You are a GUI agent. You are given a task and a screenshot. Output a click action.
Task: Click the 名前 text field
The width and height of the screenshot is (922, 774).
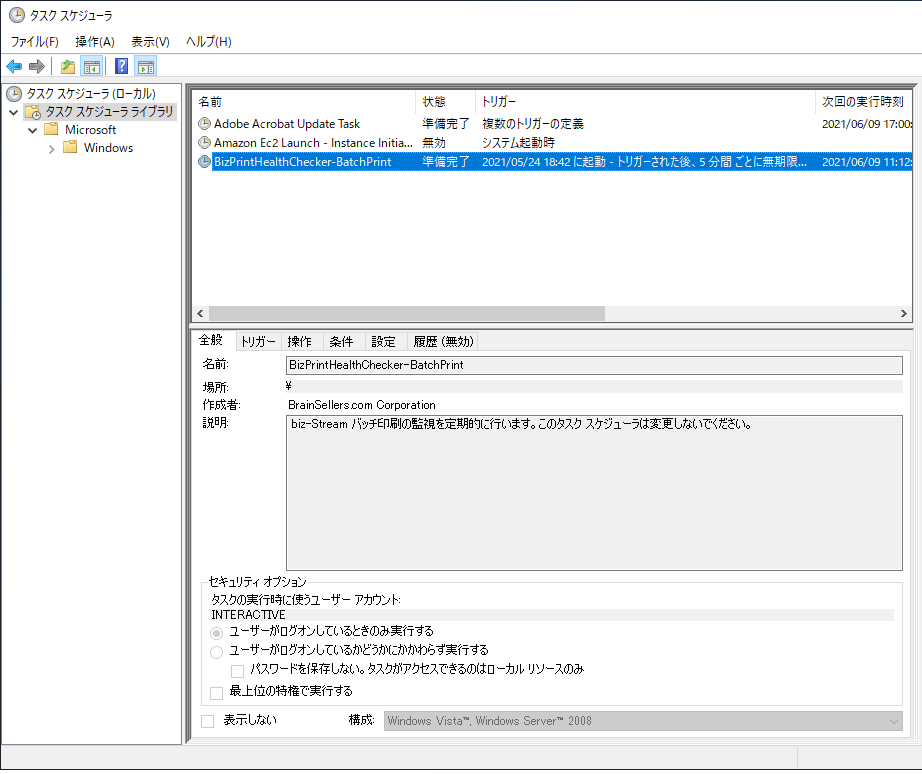coord(594,365)
